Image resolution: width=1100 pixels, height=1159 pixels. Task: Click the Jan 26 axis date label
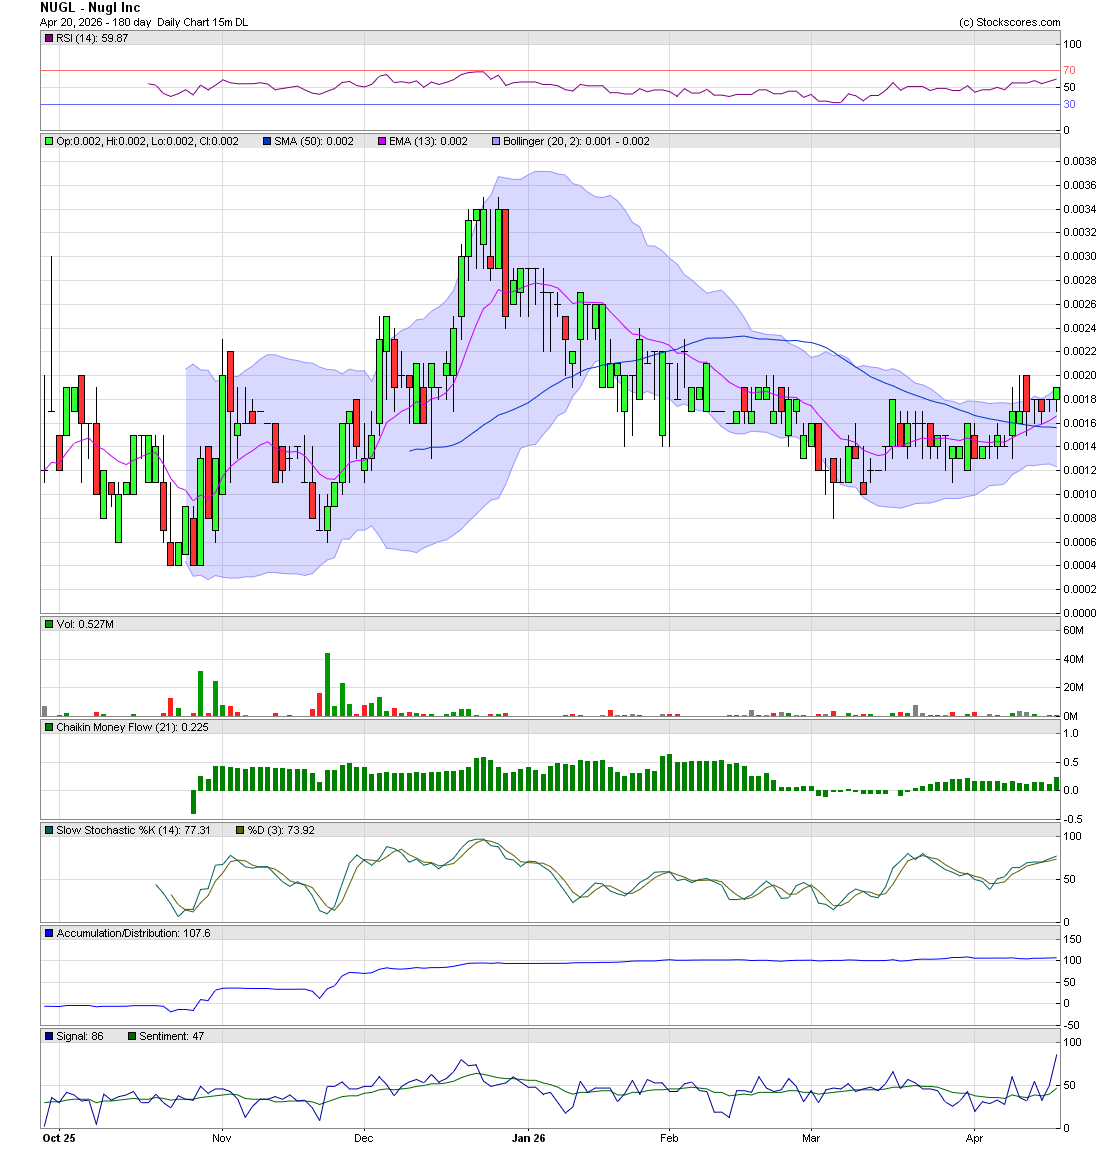(x=528, y=1138)
